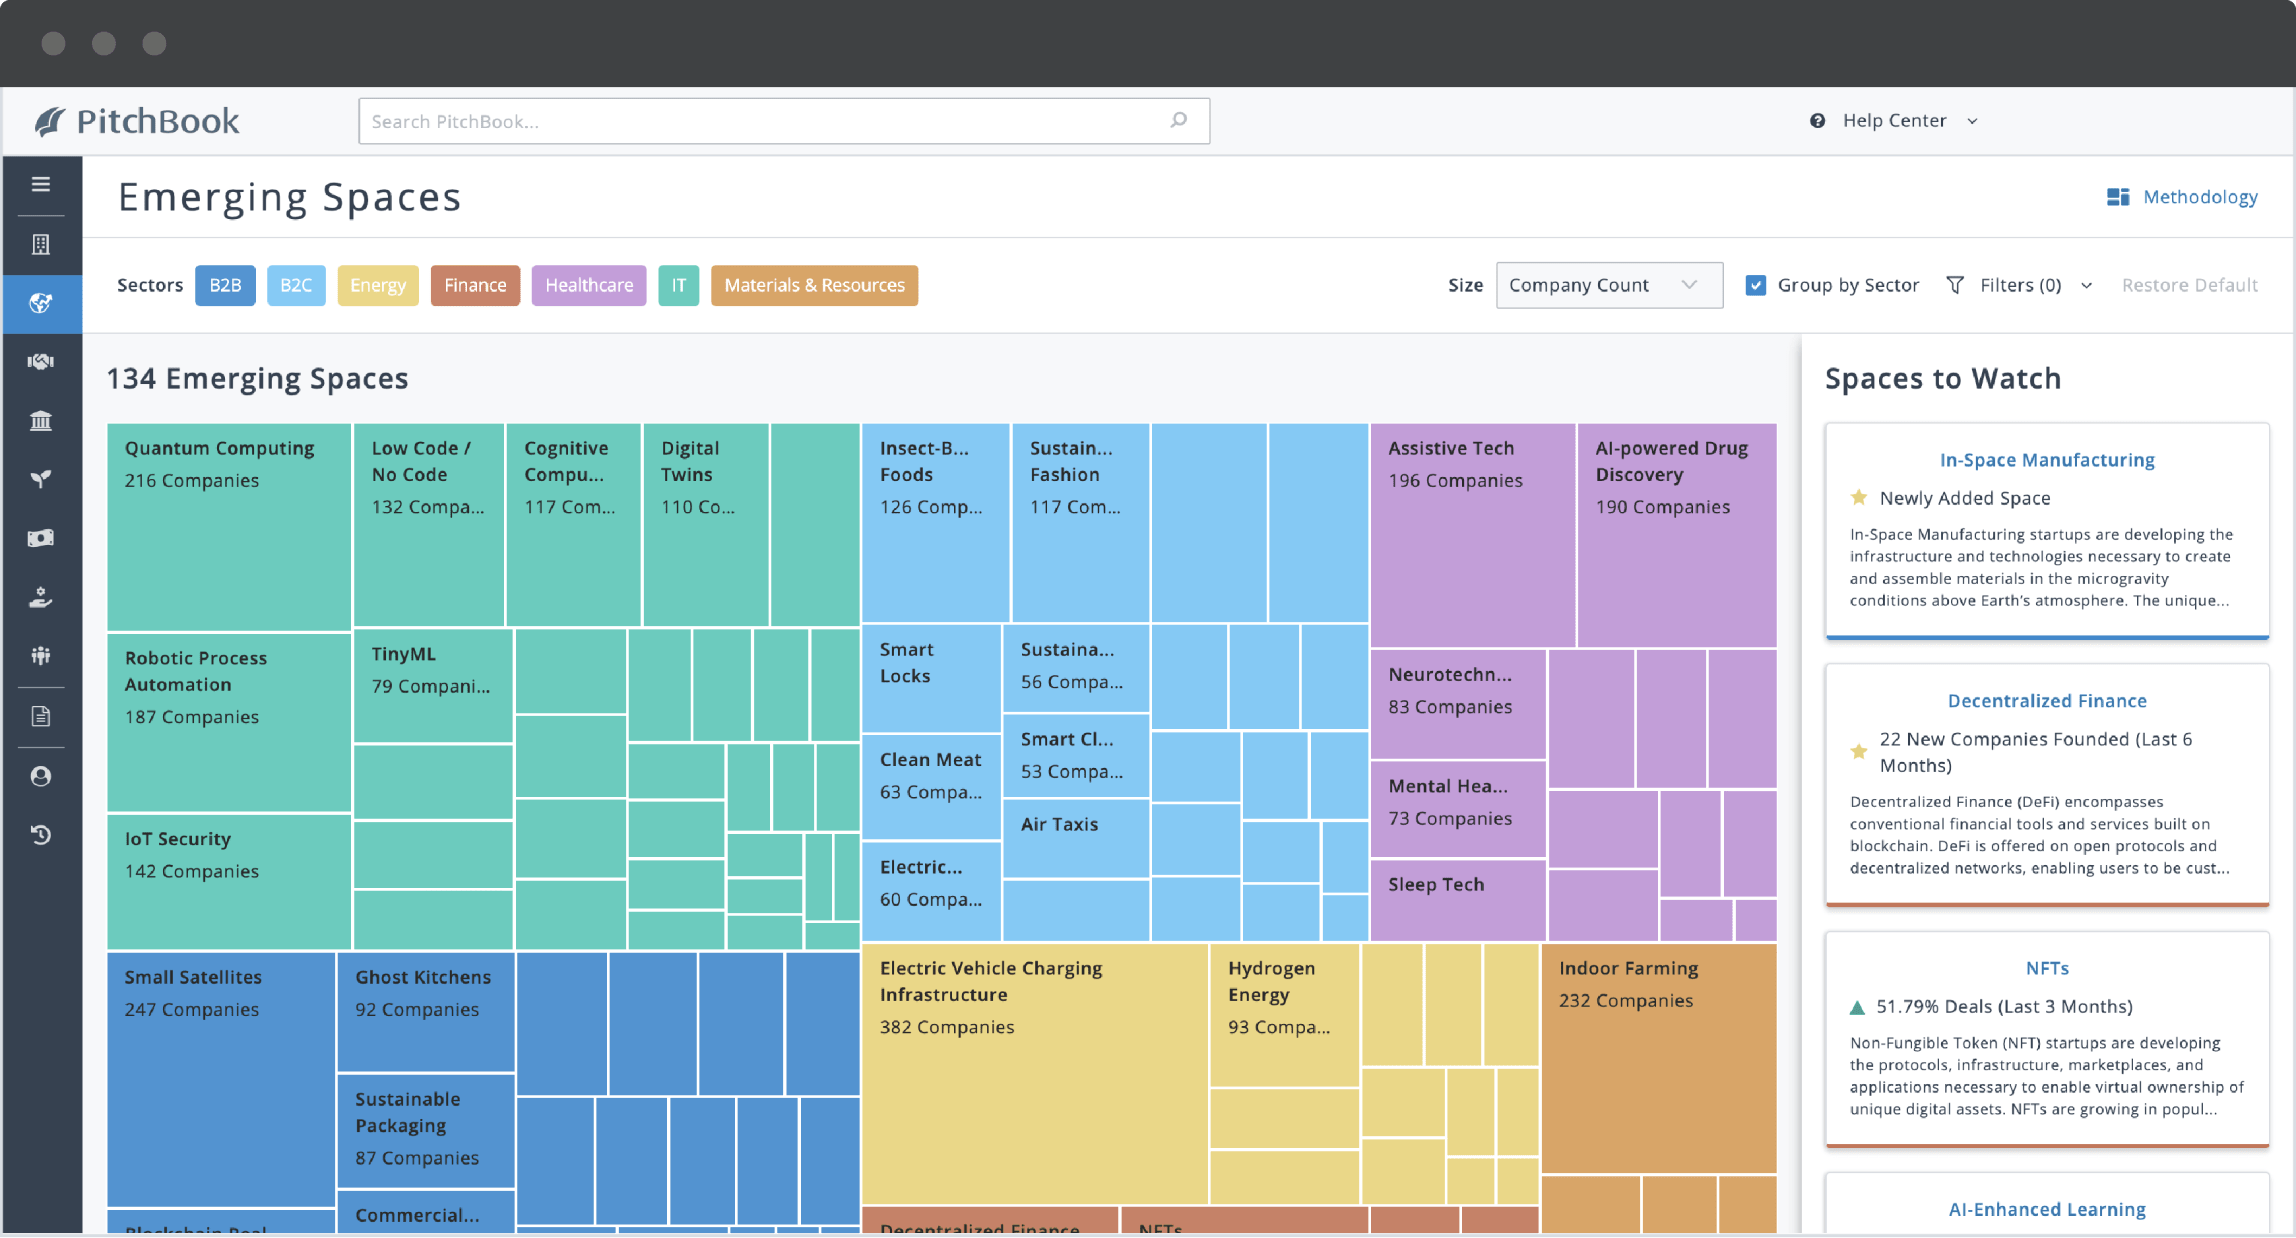The image size is (2296, 1238).
Task: Open the Decentralized Finance space to watch
Action: coord(2046,700)
